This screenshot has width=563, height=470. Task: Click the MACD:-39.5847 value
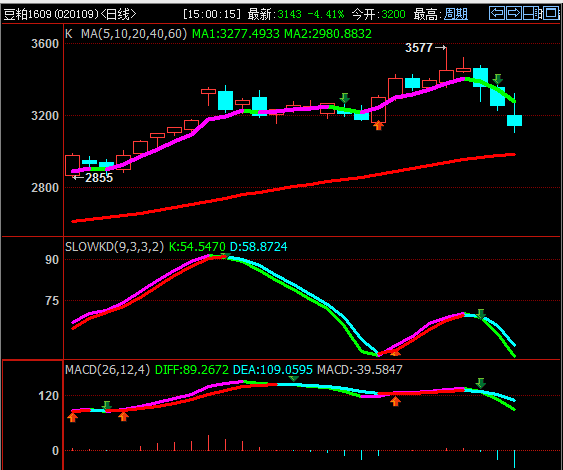click(360, 369)
